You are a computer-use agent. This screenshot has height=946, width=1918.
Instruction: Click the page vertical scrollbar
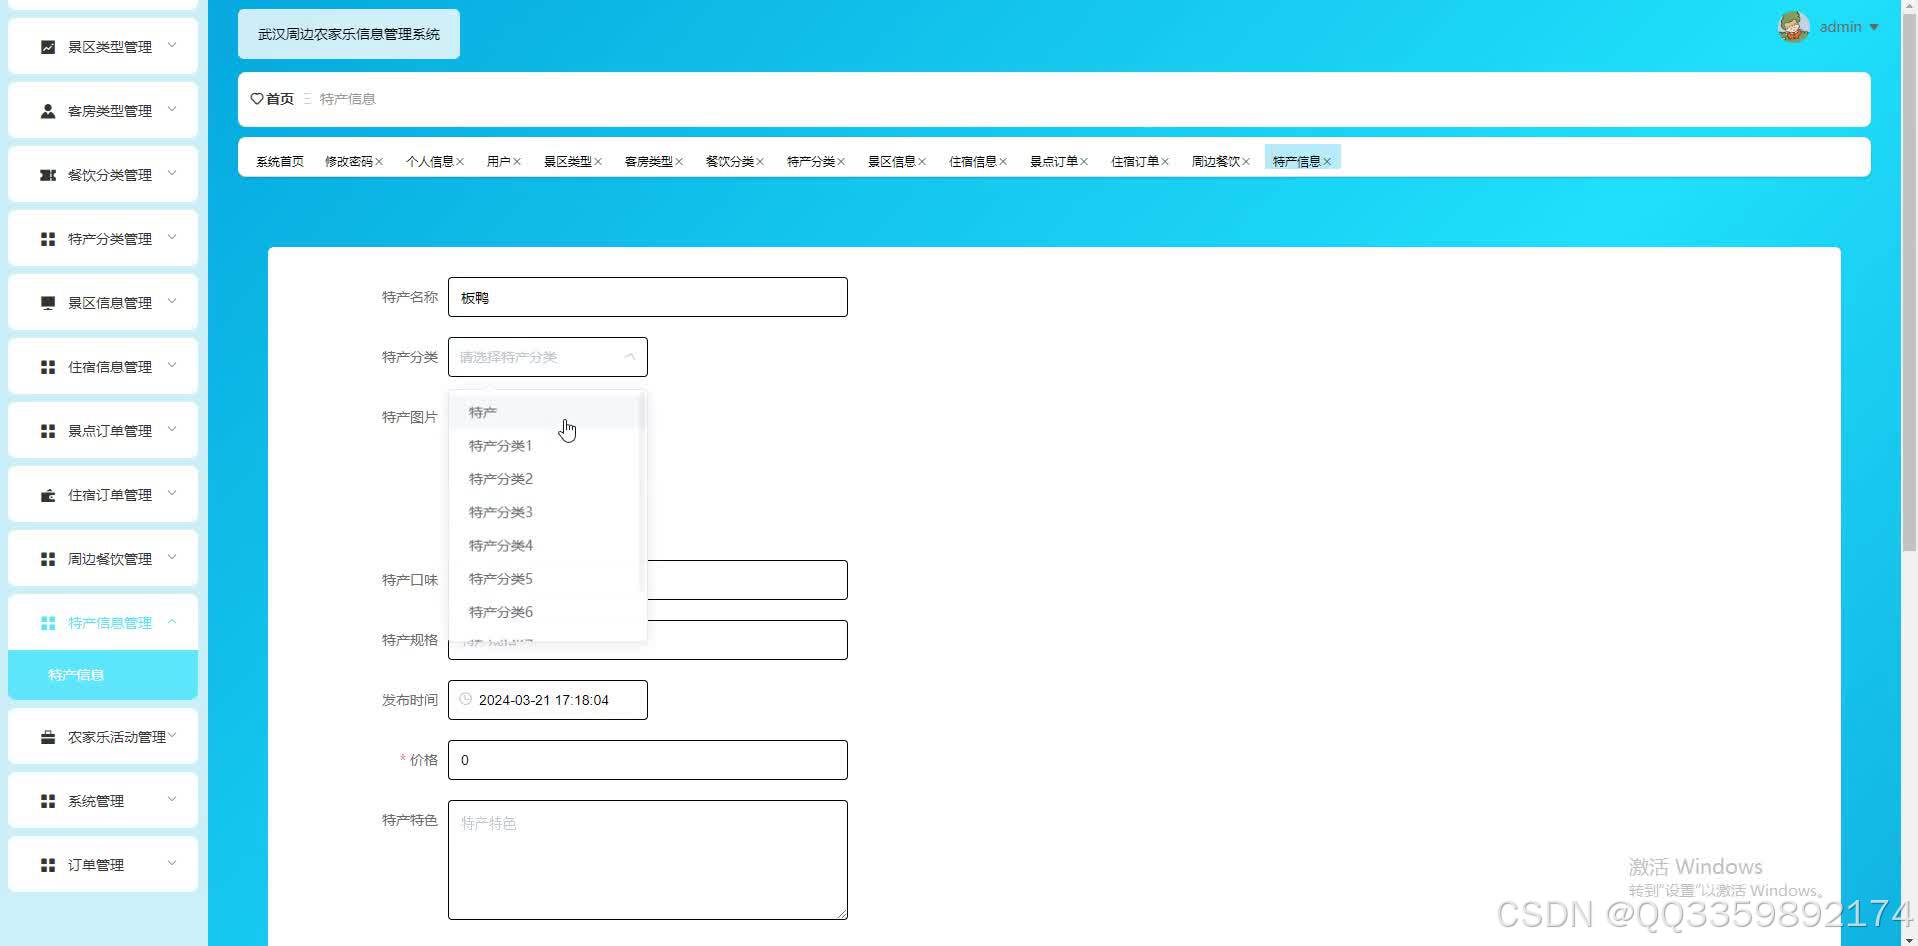1909,280
